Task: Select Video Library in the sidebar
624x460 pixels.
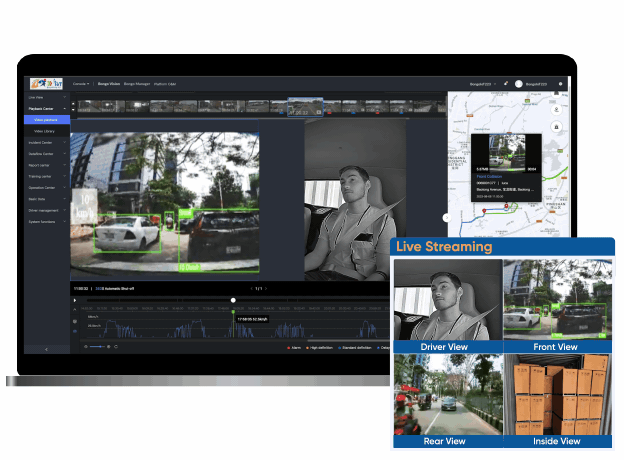Action: pos(46,131)
